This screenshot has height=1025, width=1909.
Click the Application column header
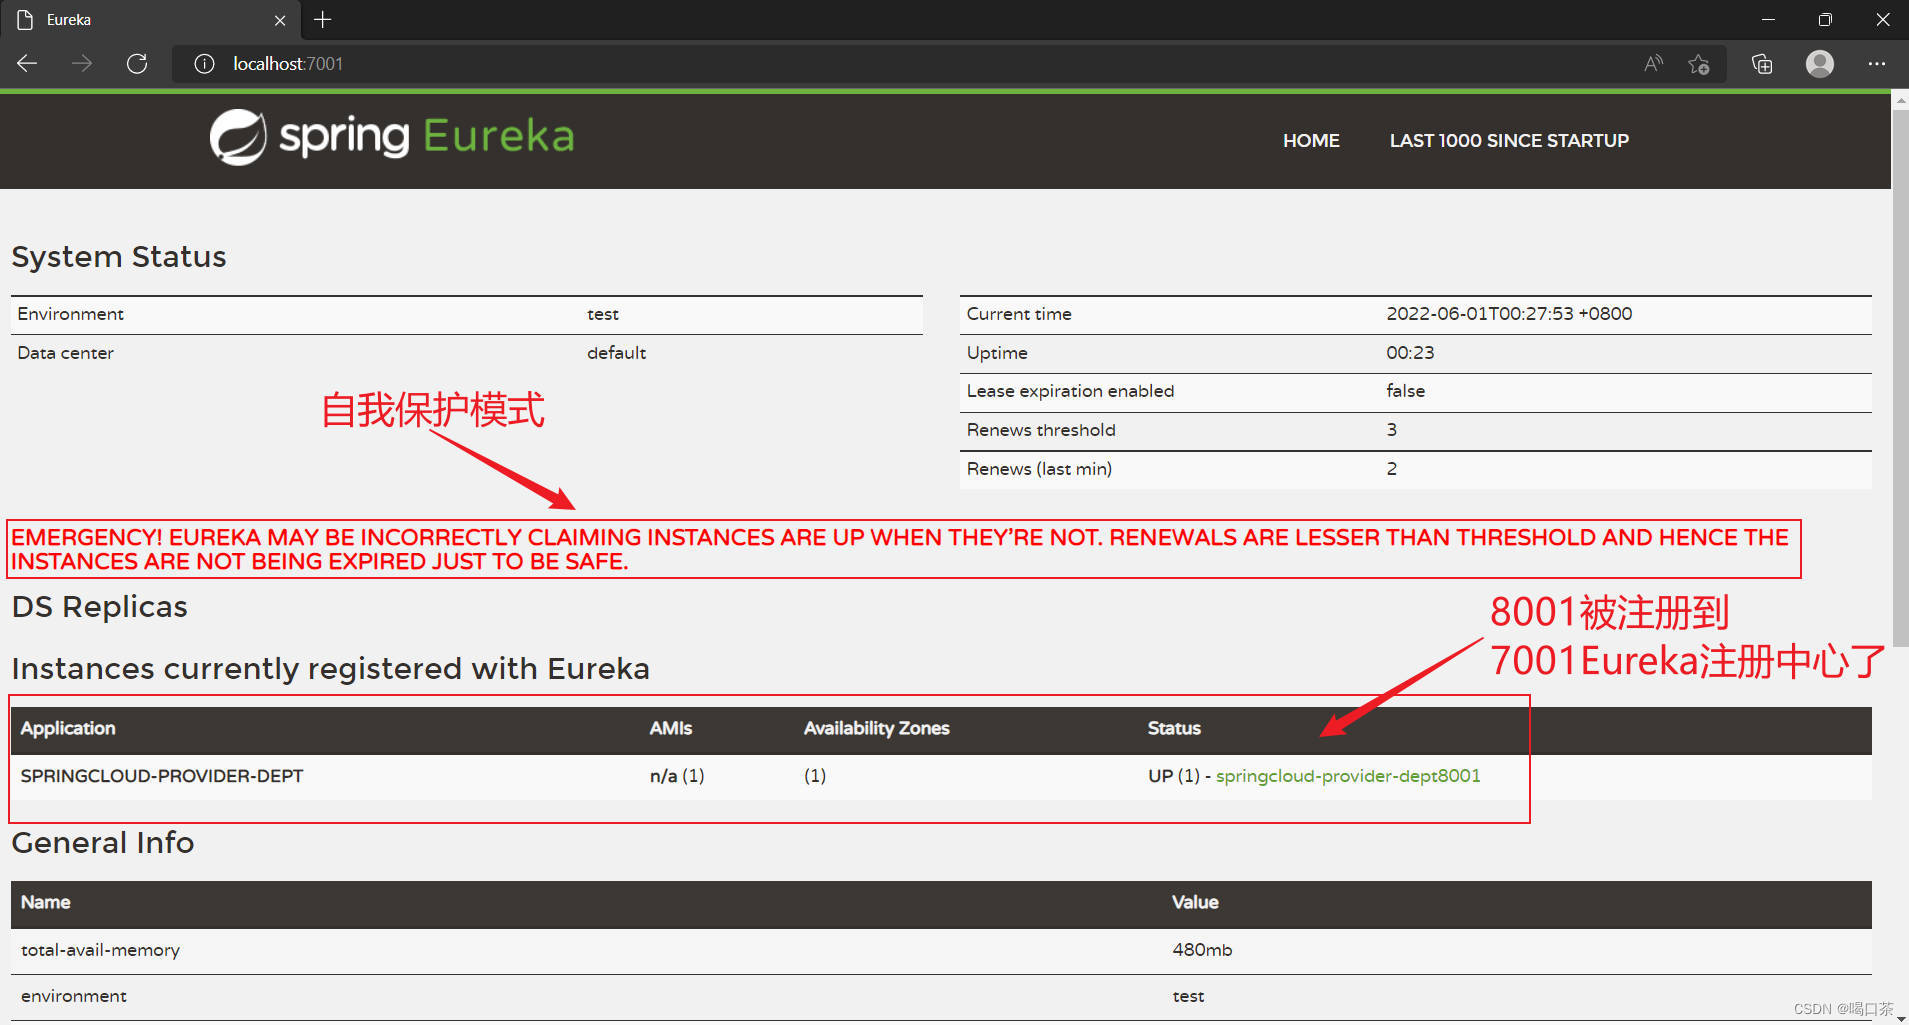click(x=68, y=728)
